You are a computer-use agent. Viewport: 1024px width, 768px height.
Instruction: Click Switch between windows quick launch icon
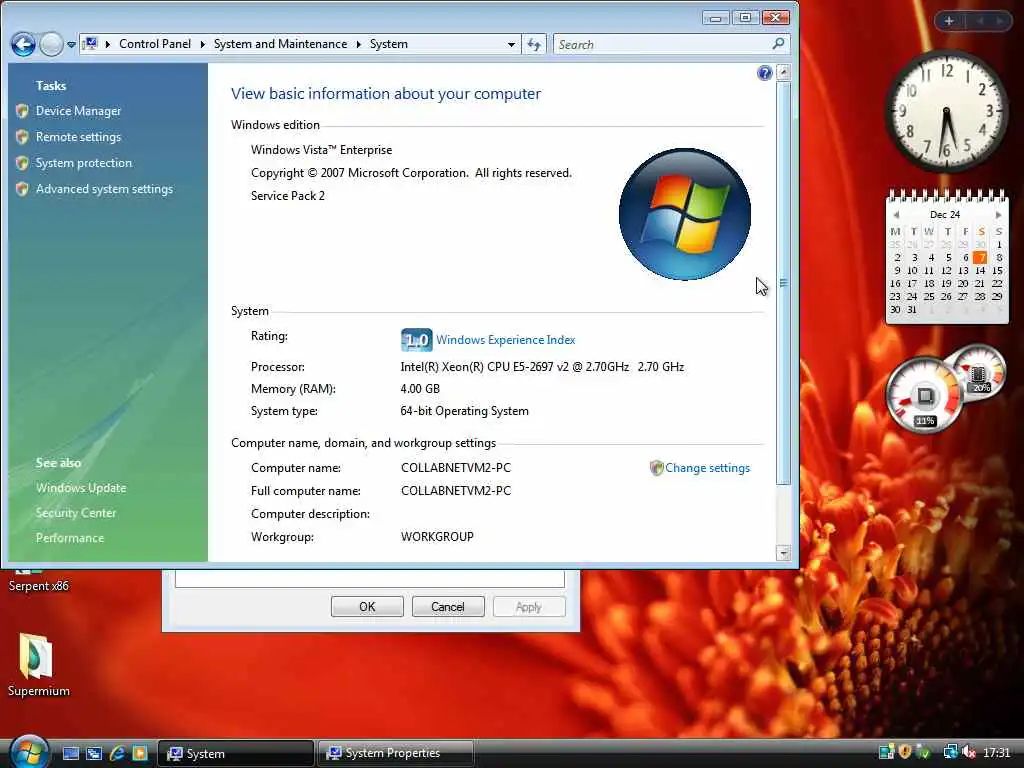pos(94,753)
